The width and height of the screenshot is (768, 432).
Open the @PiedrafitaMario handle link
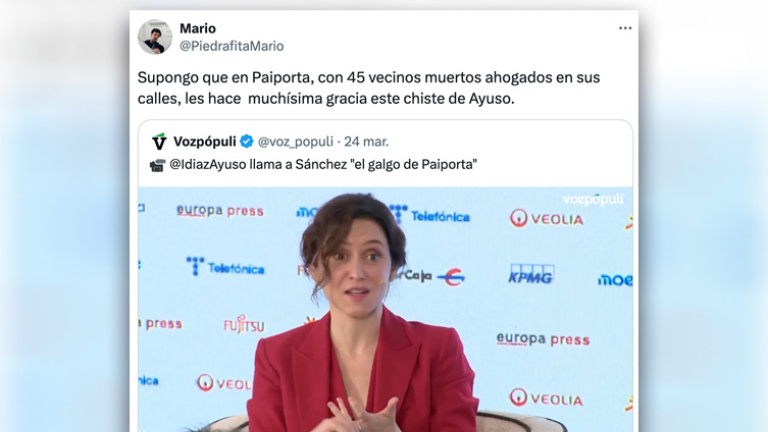click(x=232, y=46)
